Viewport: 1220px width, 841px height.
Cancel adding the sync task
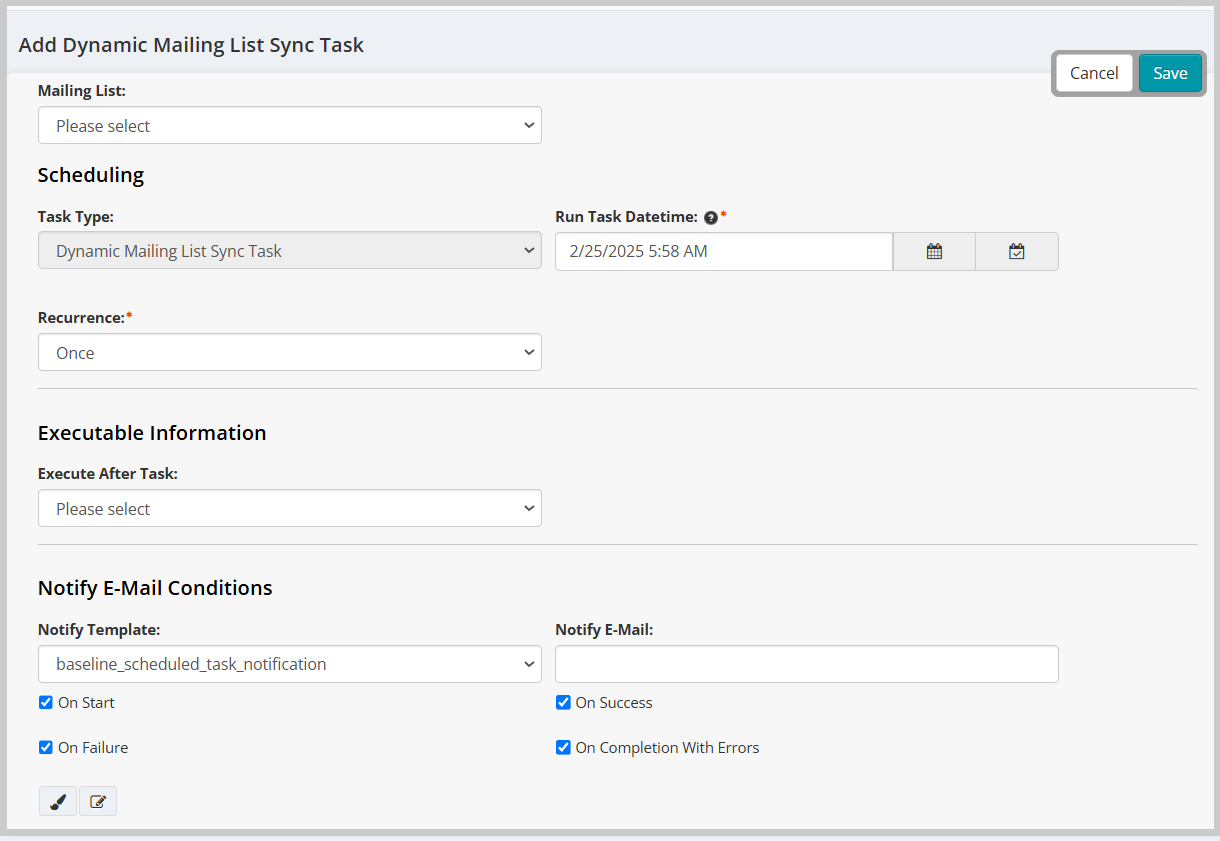coord(1093,73)
